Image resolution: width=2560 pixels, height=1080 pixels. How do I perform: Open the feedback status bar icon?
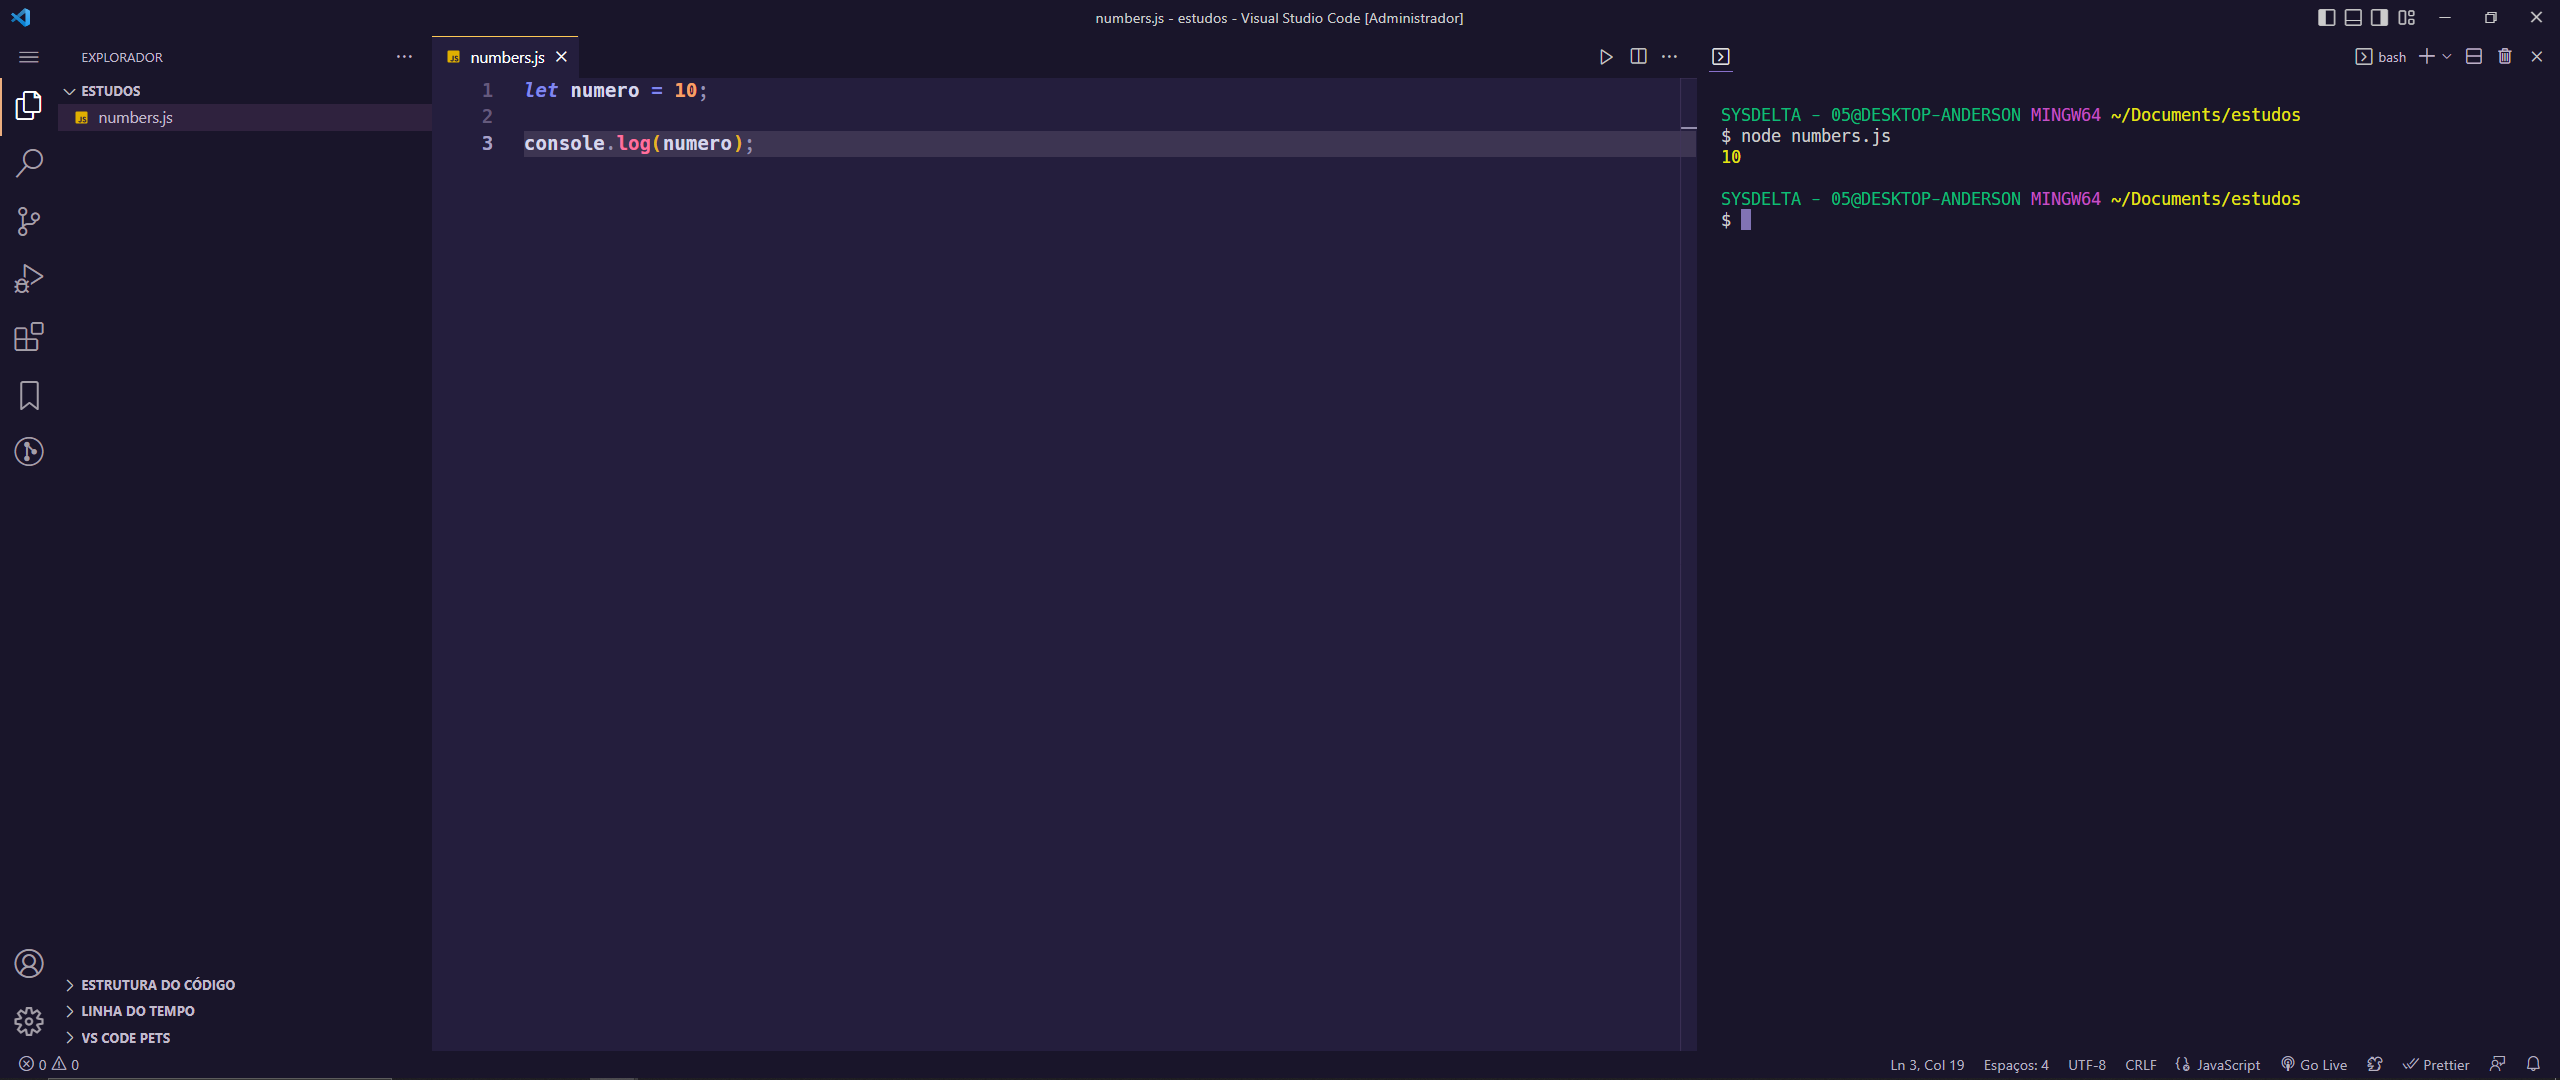2498,1065
